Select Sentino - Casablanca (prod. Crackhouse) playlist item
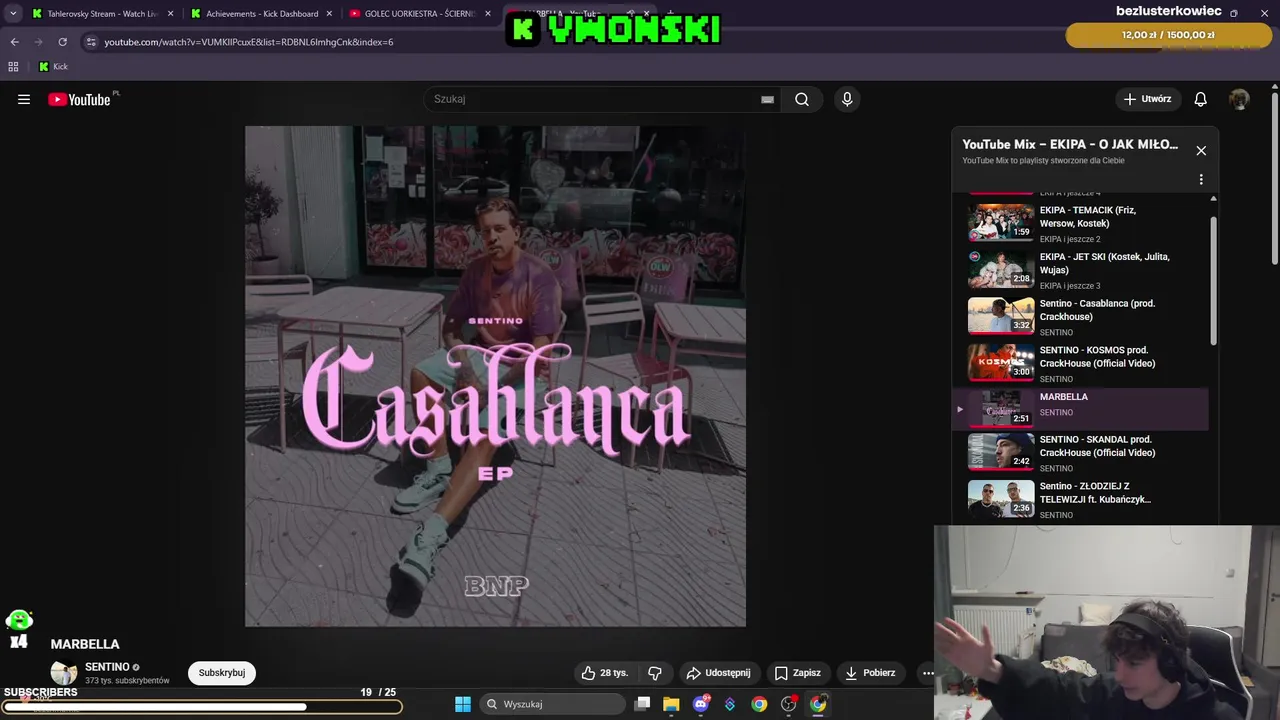 [x=1081, y=316]
